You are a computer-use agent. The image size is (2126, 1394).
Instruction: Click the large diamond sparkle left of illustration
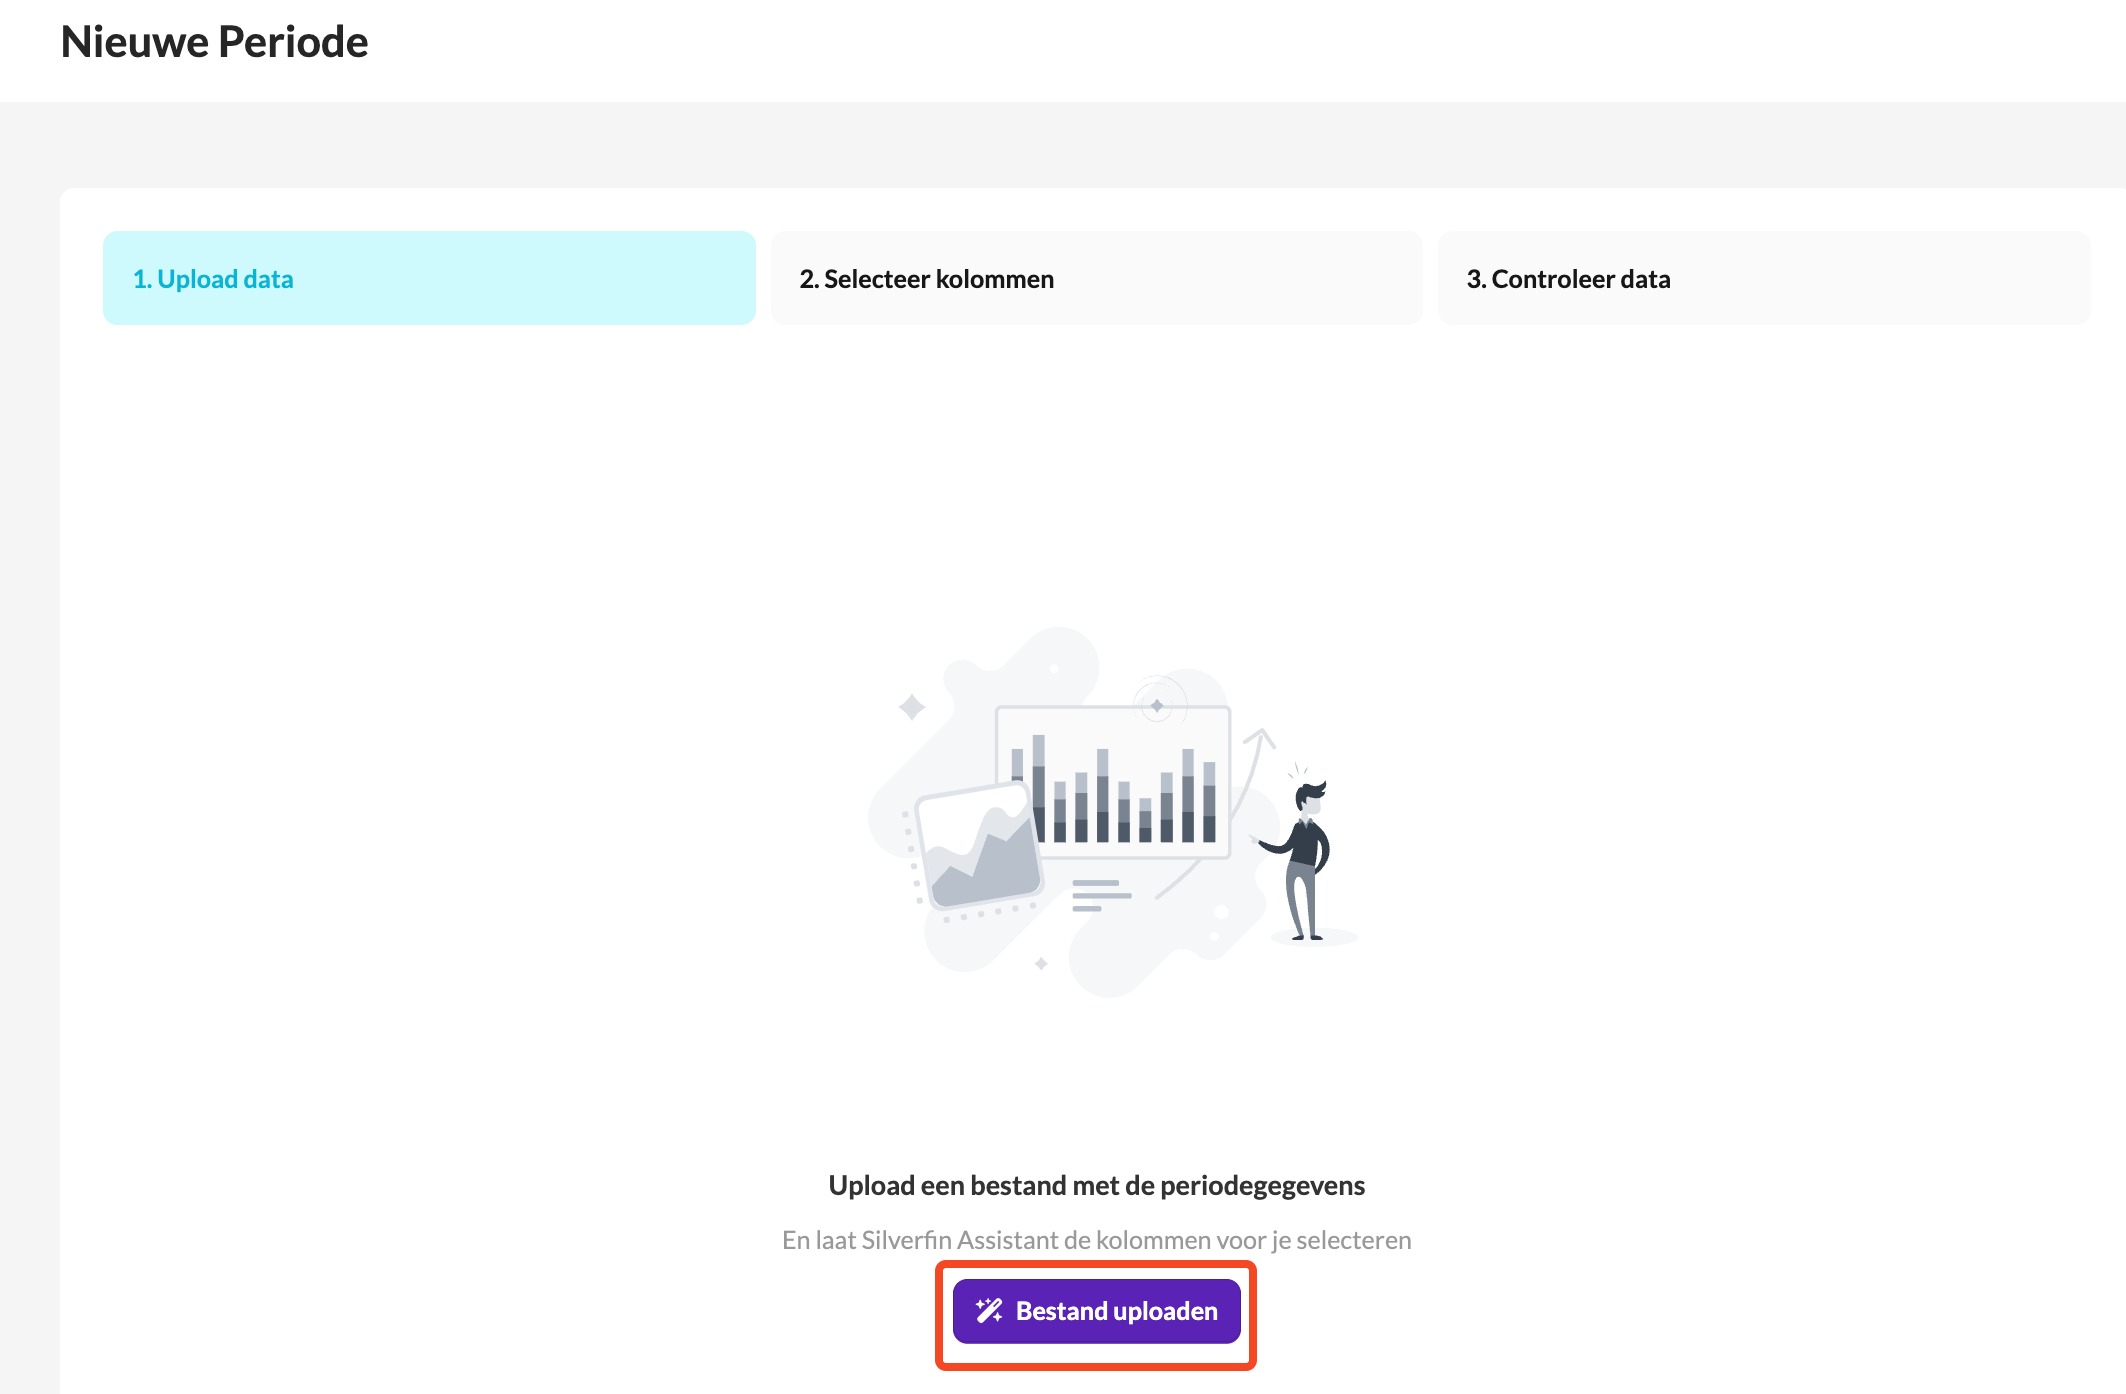911,707
